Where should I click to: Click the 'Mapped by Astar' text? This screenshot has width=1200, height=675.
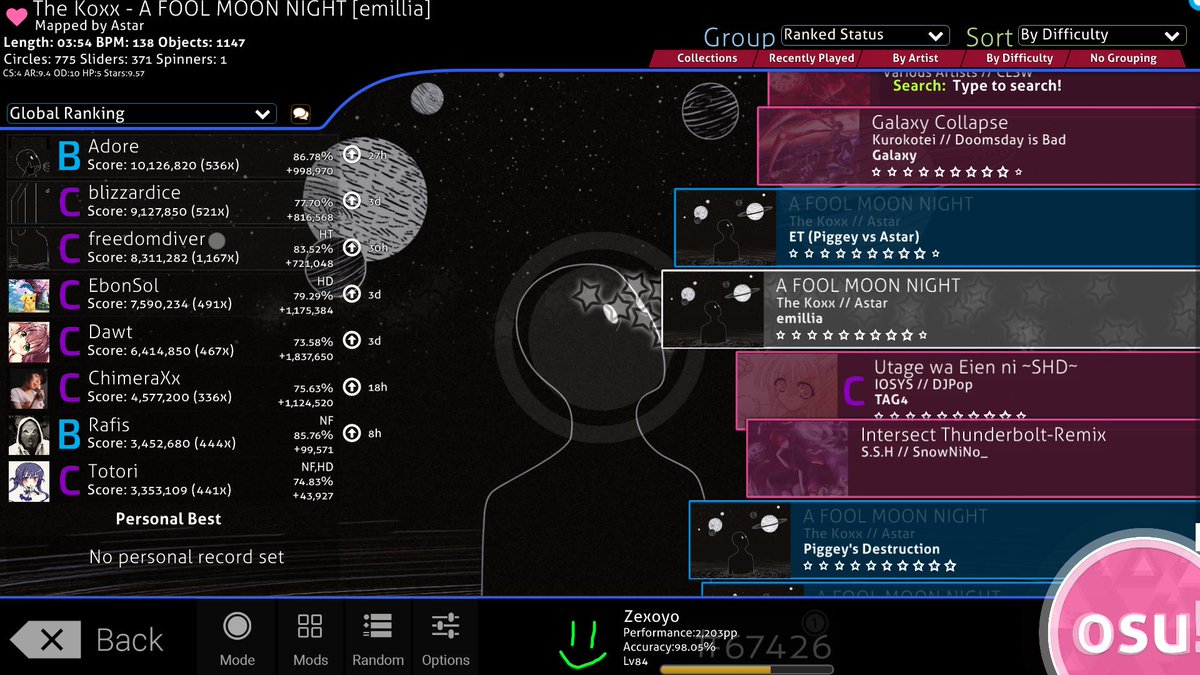89,26
